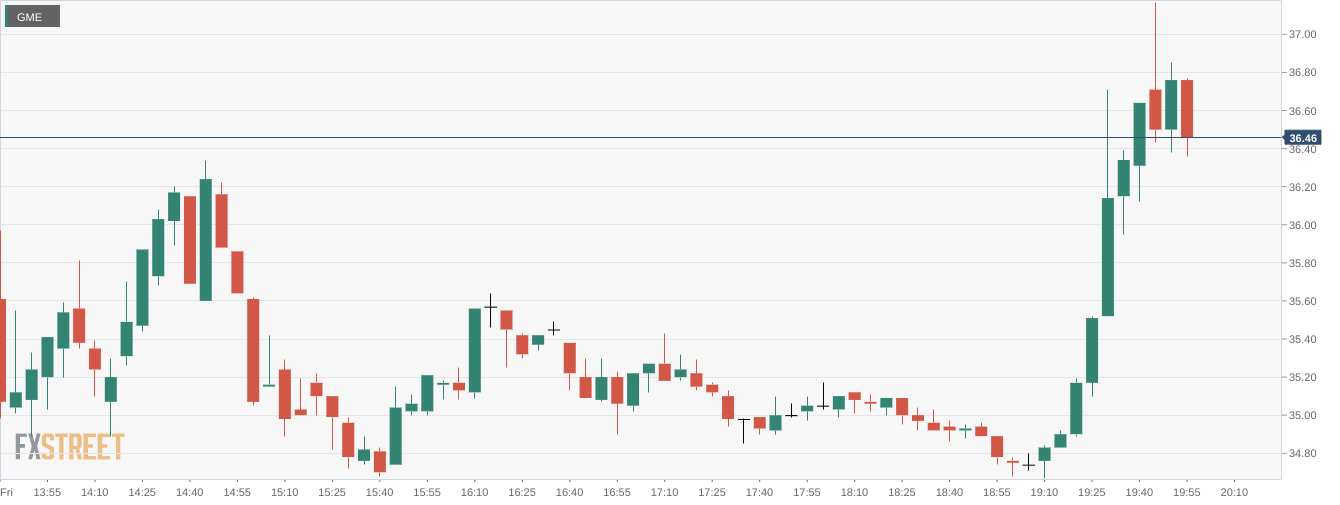Click the 36.46 current price tag
The image size is (1340, 505).
pyautogui.click(x=1302, y=138)
